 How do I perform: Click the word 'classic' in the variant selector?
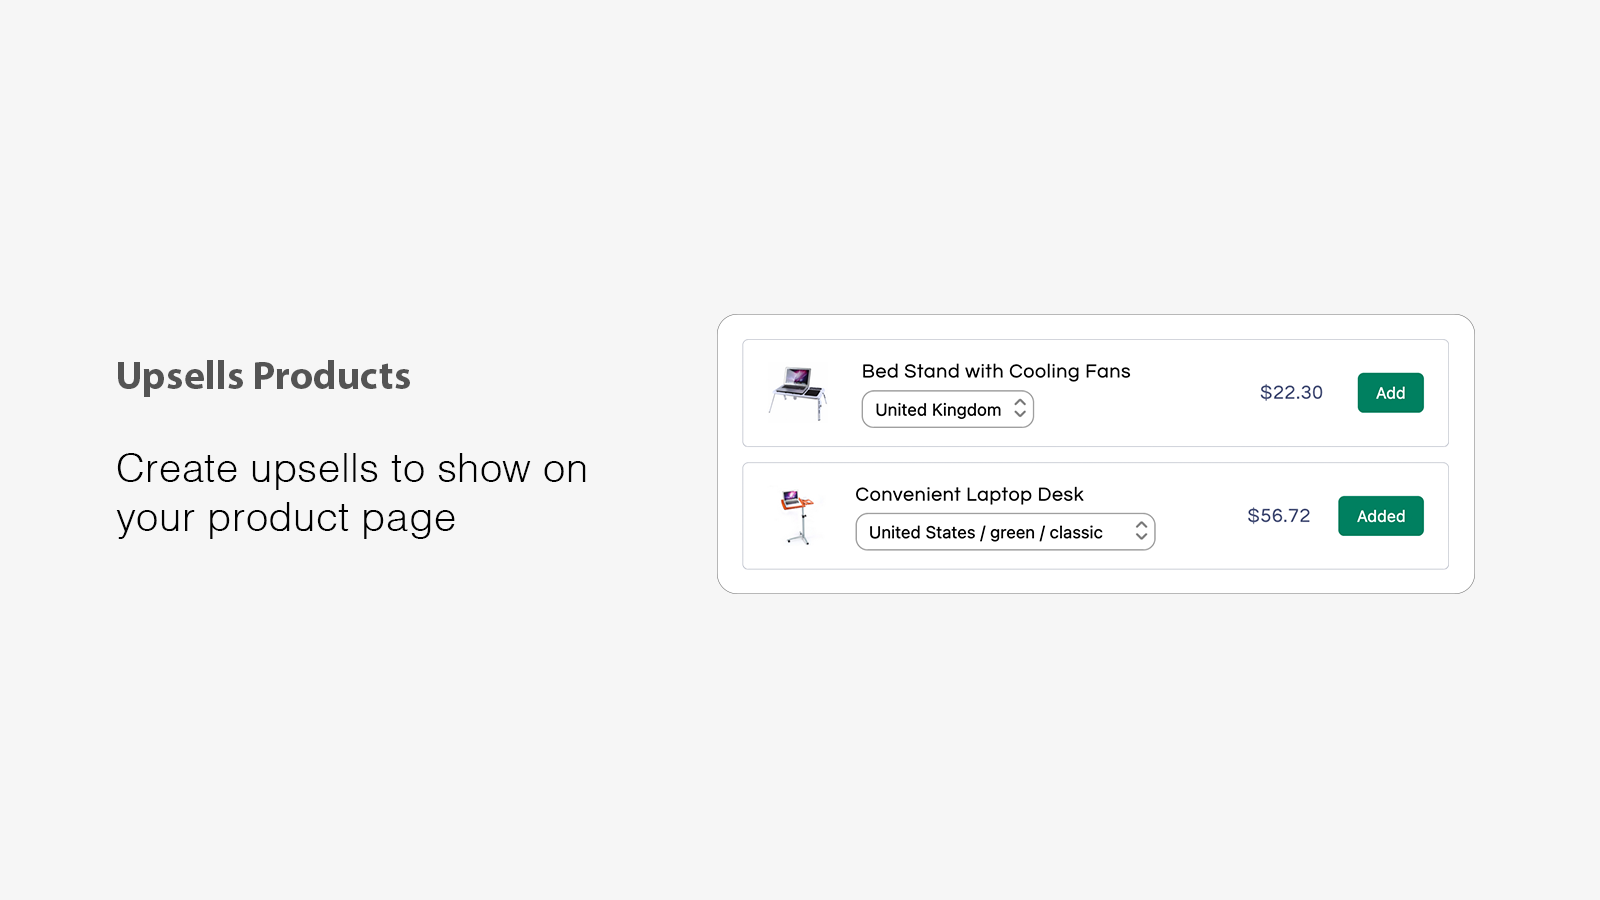pyautogui.click(x=1076, y=533)
